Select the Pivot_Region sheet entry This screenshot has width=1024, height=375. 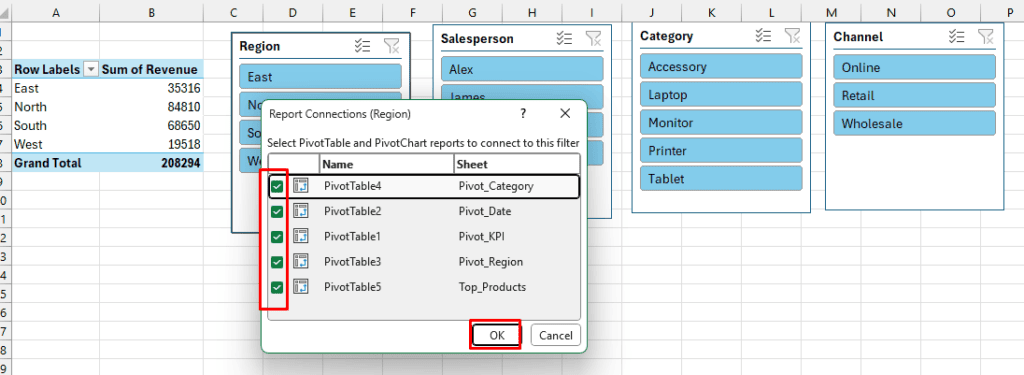pos(491,262)
